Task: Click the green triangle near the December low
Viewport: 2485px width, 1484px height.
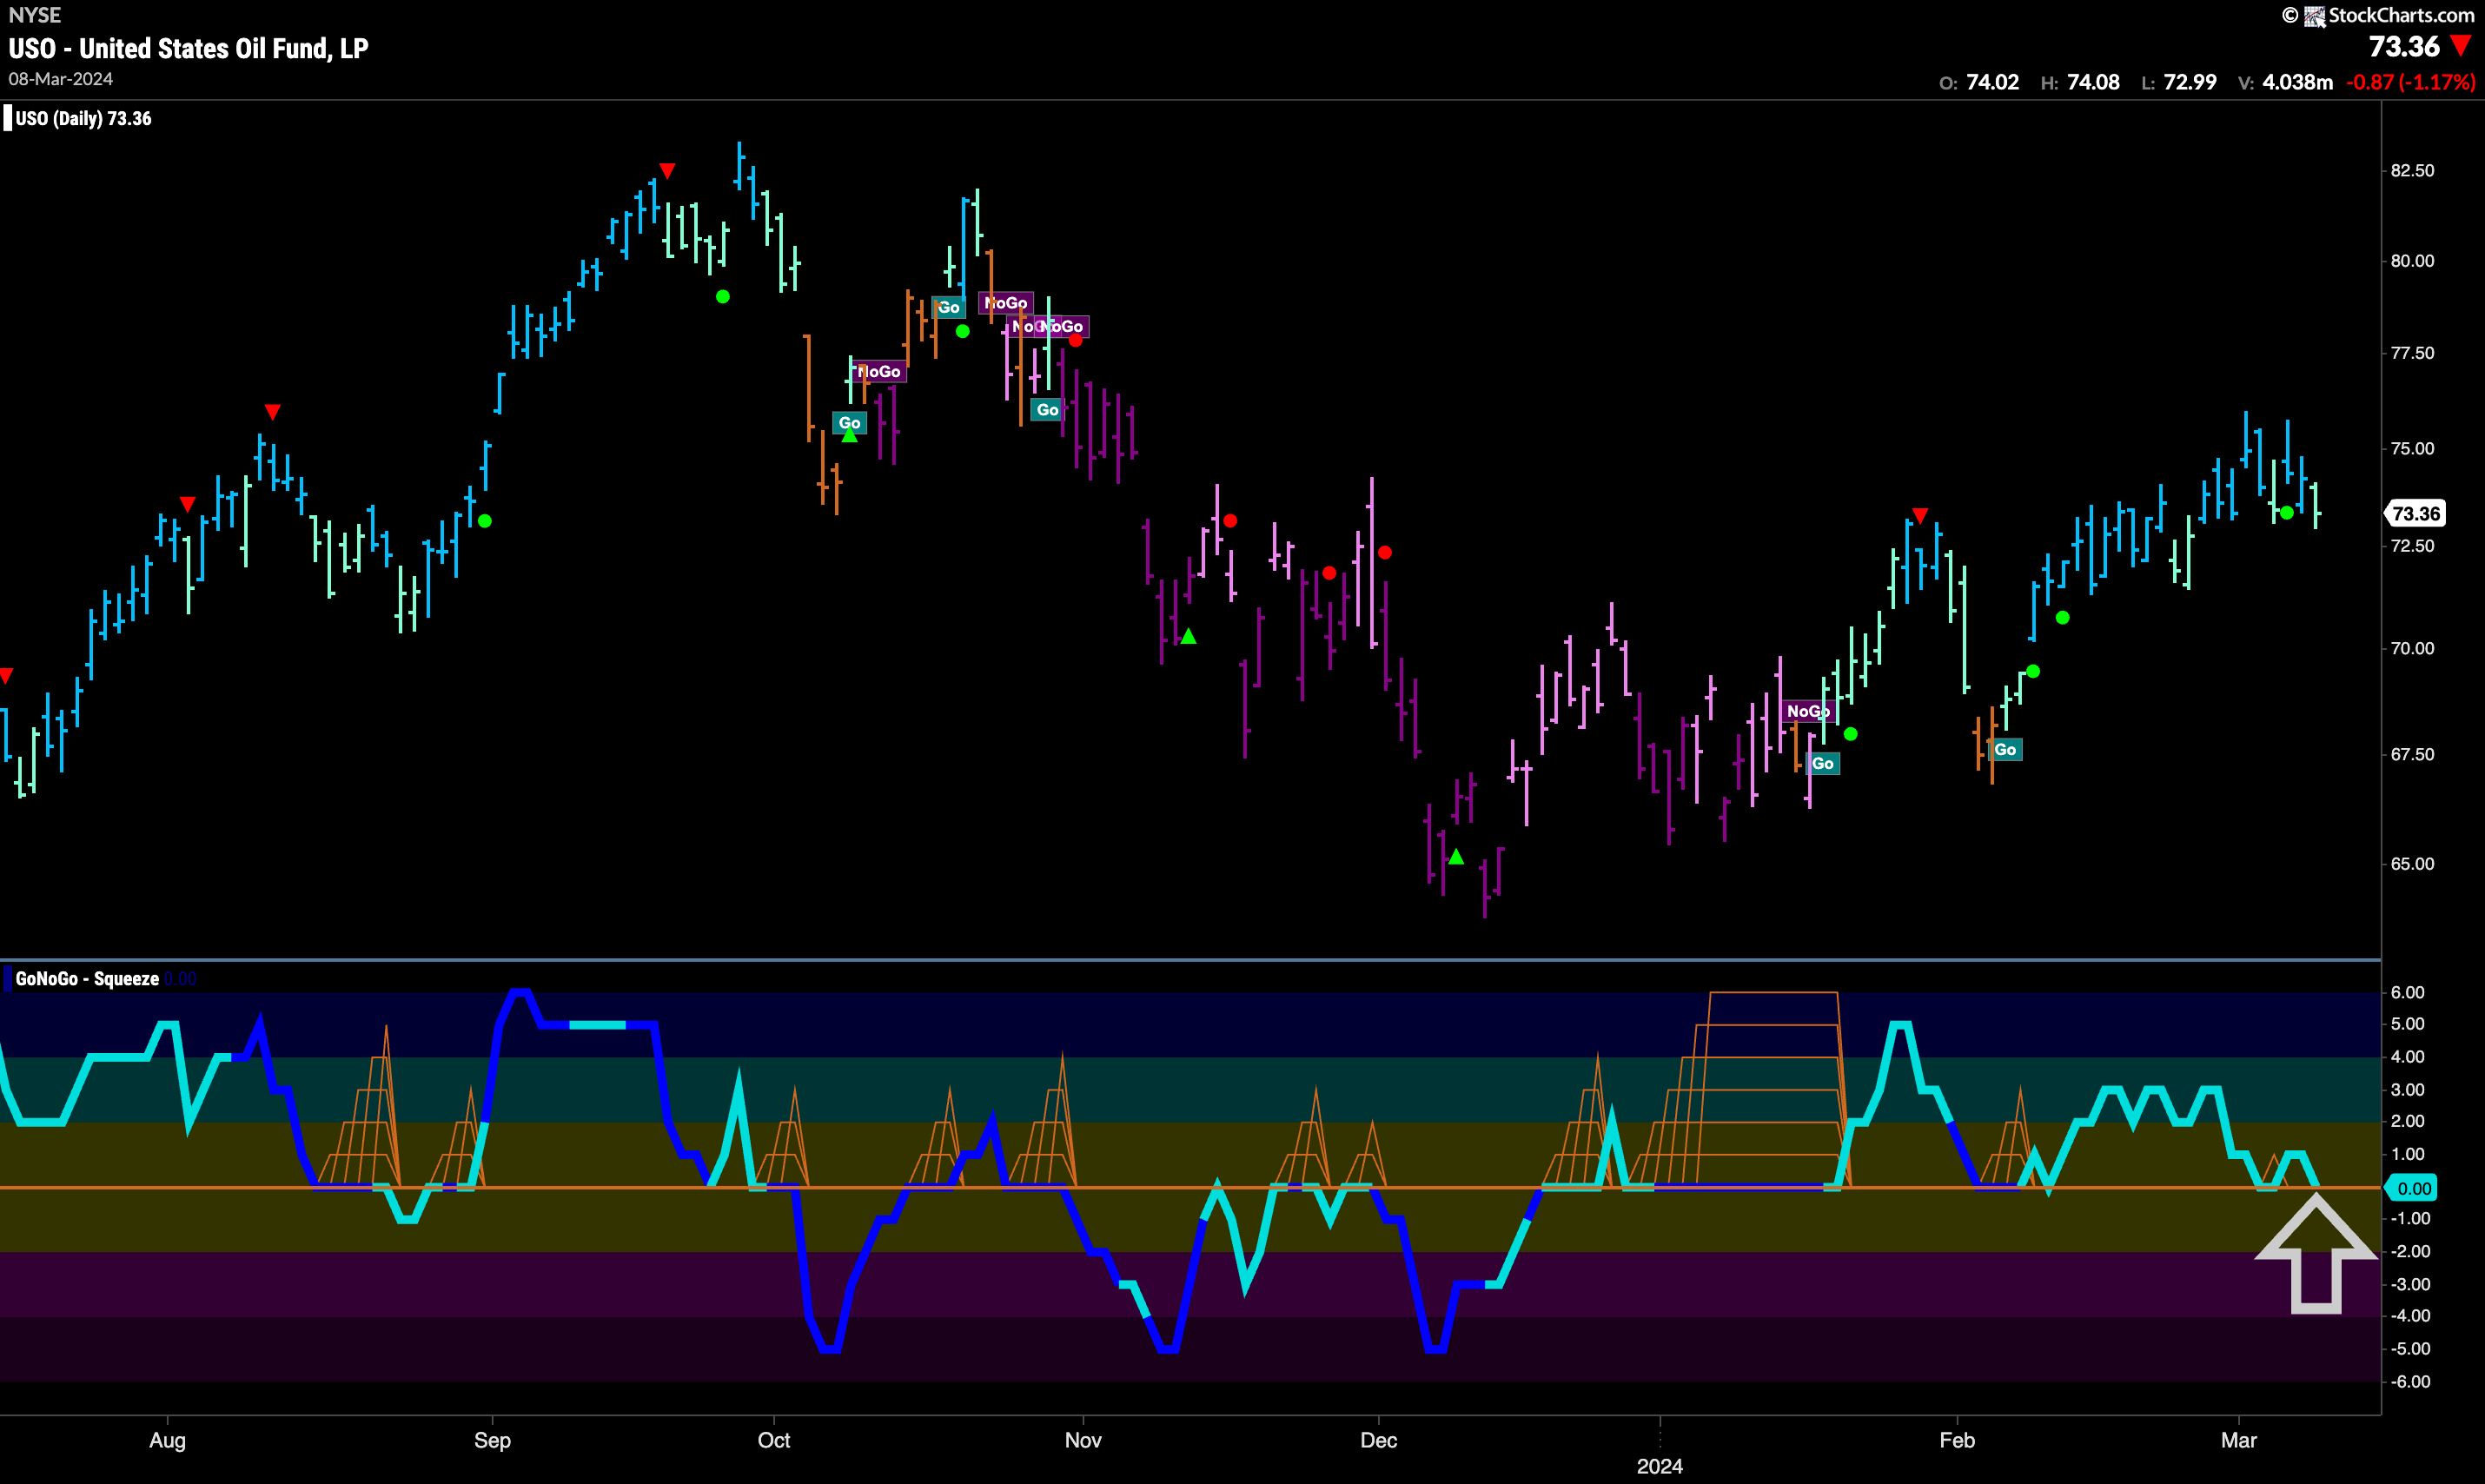Action: [x=1456, y=856]
